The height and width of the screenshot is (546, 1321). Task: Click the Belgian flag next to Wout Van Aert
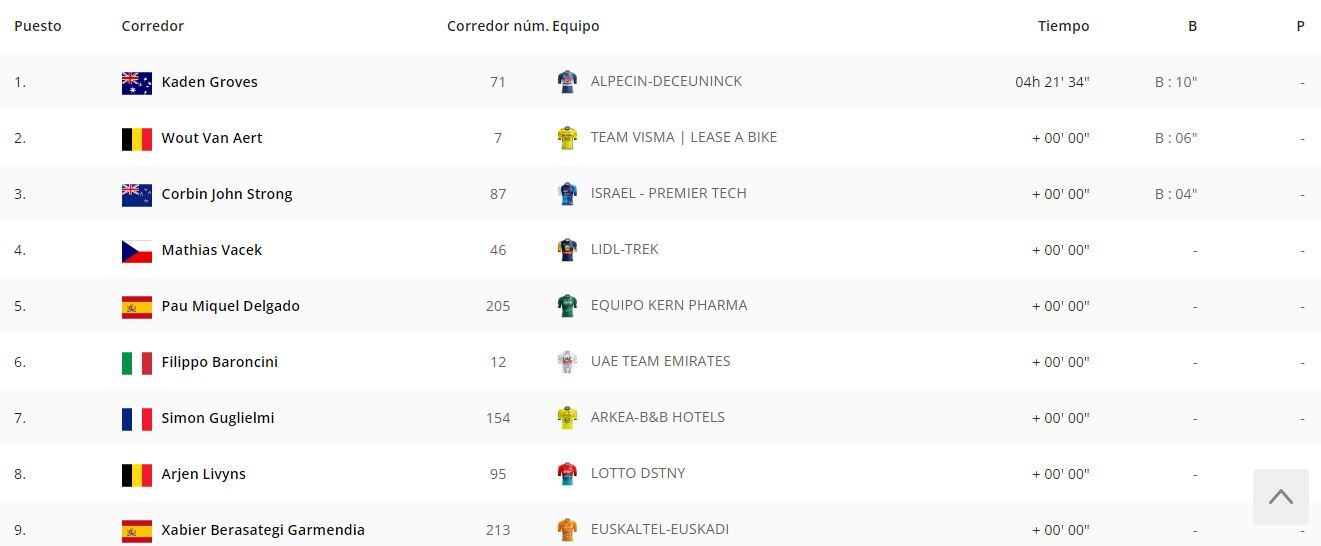136,139
